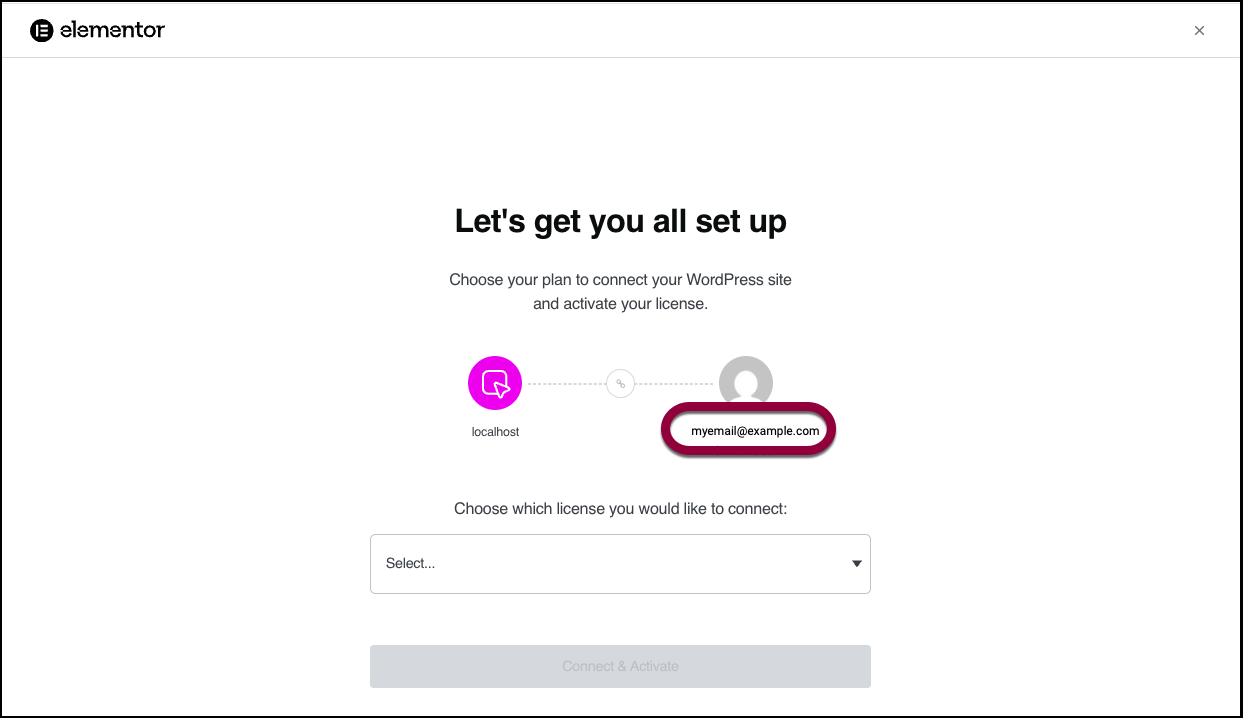Click the myemail@example.com account label
The width and height of the screenshot is (1243, 718).
[755, 431]
